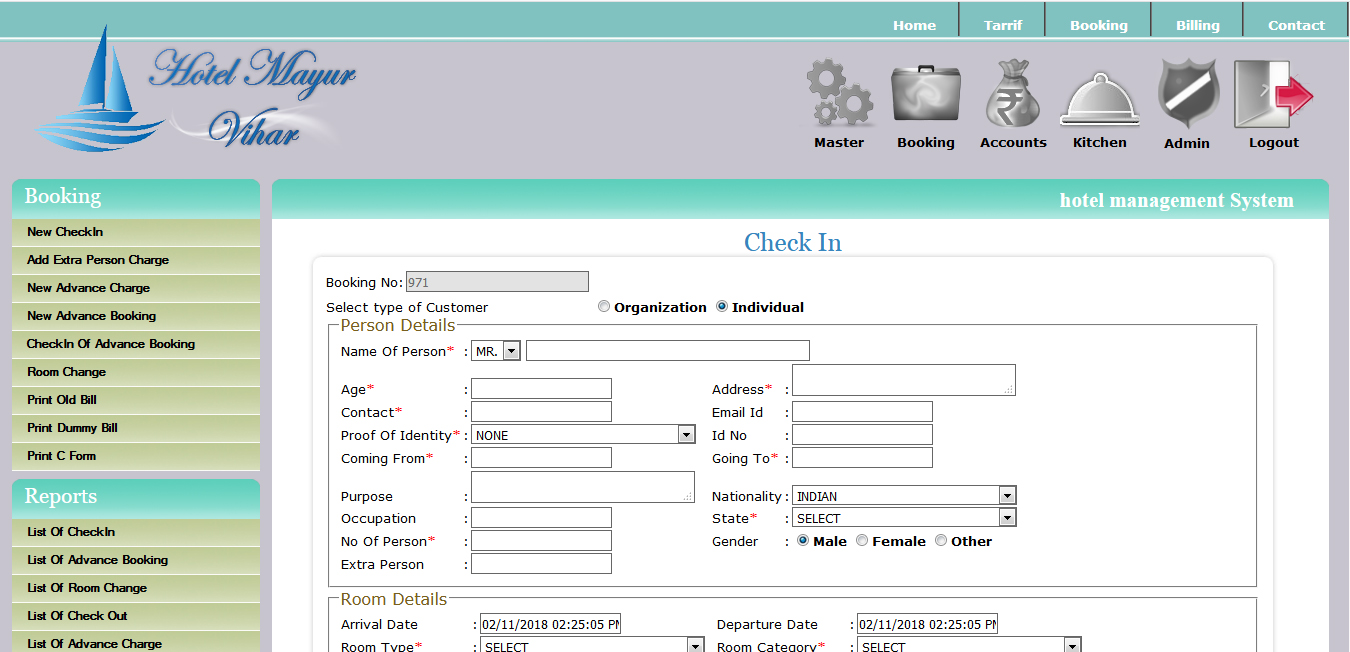Open List Of Room Change report
Screen dimensions: 1350x652
click(x=136, y=588)
